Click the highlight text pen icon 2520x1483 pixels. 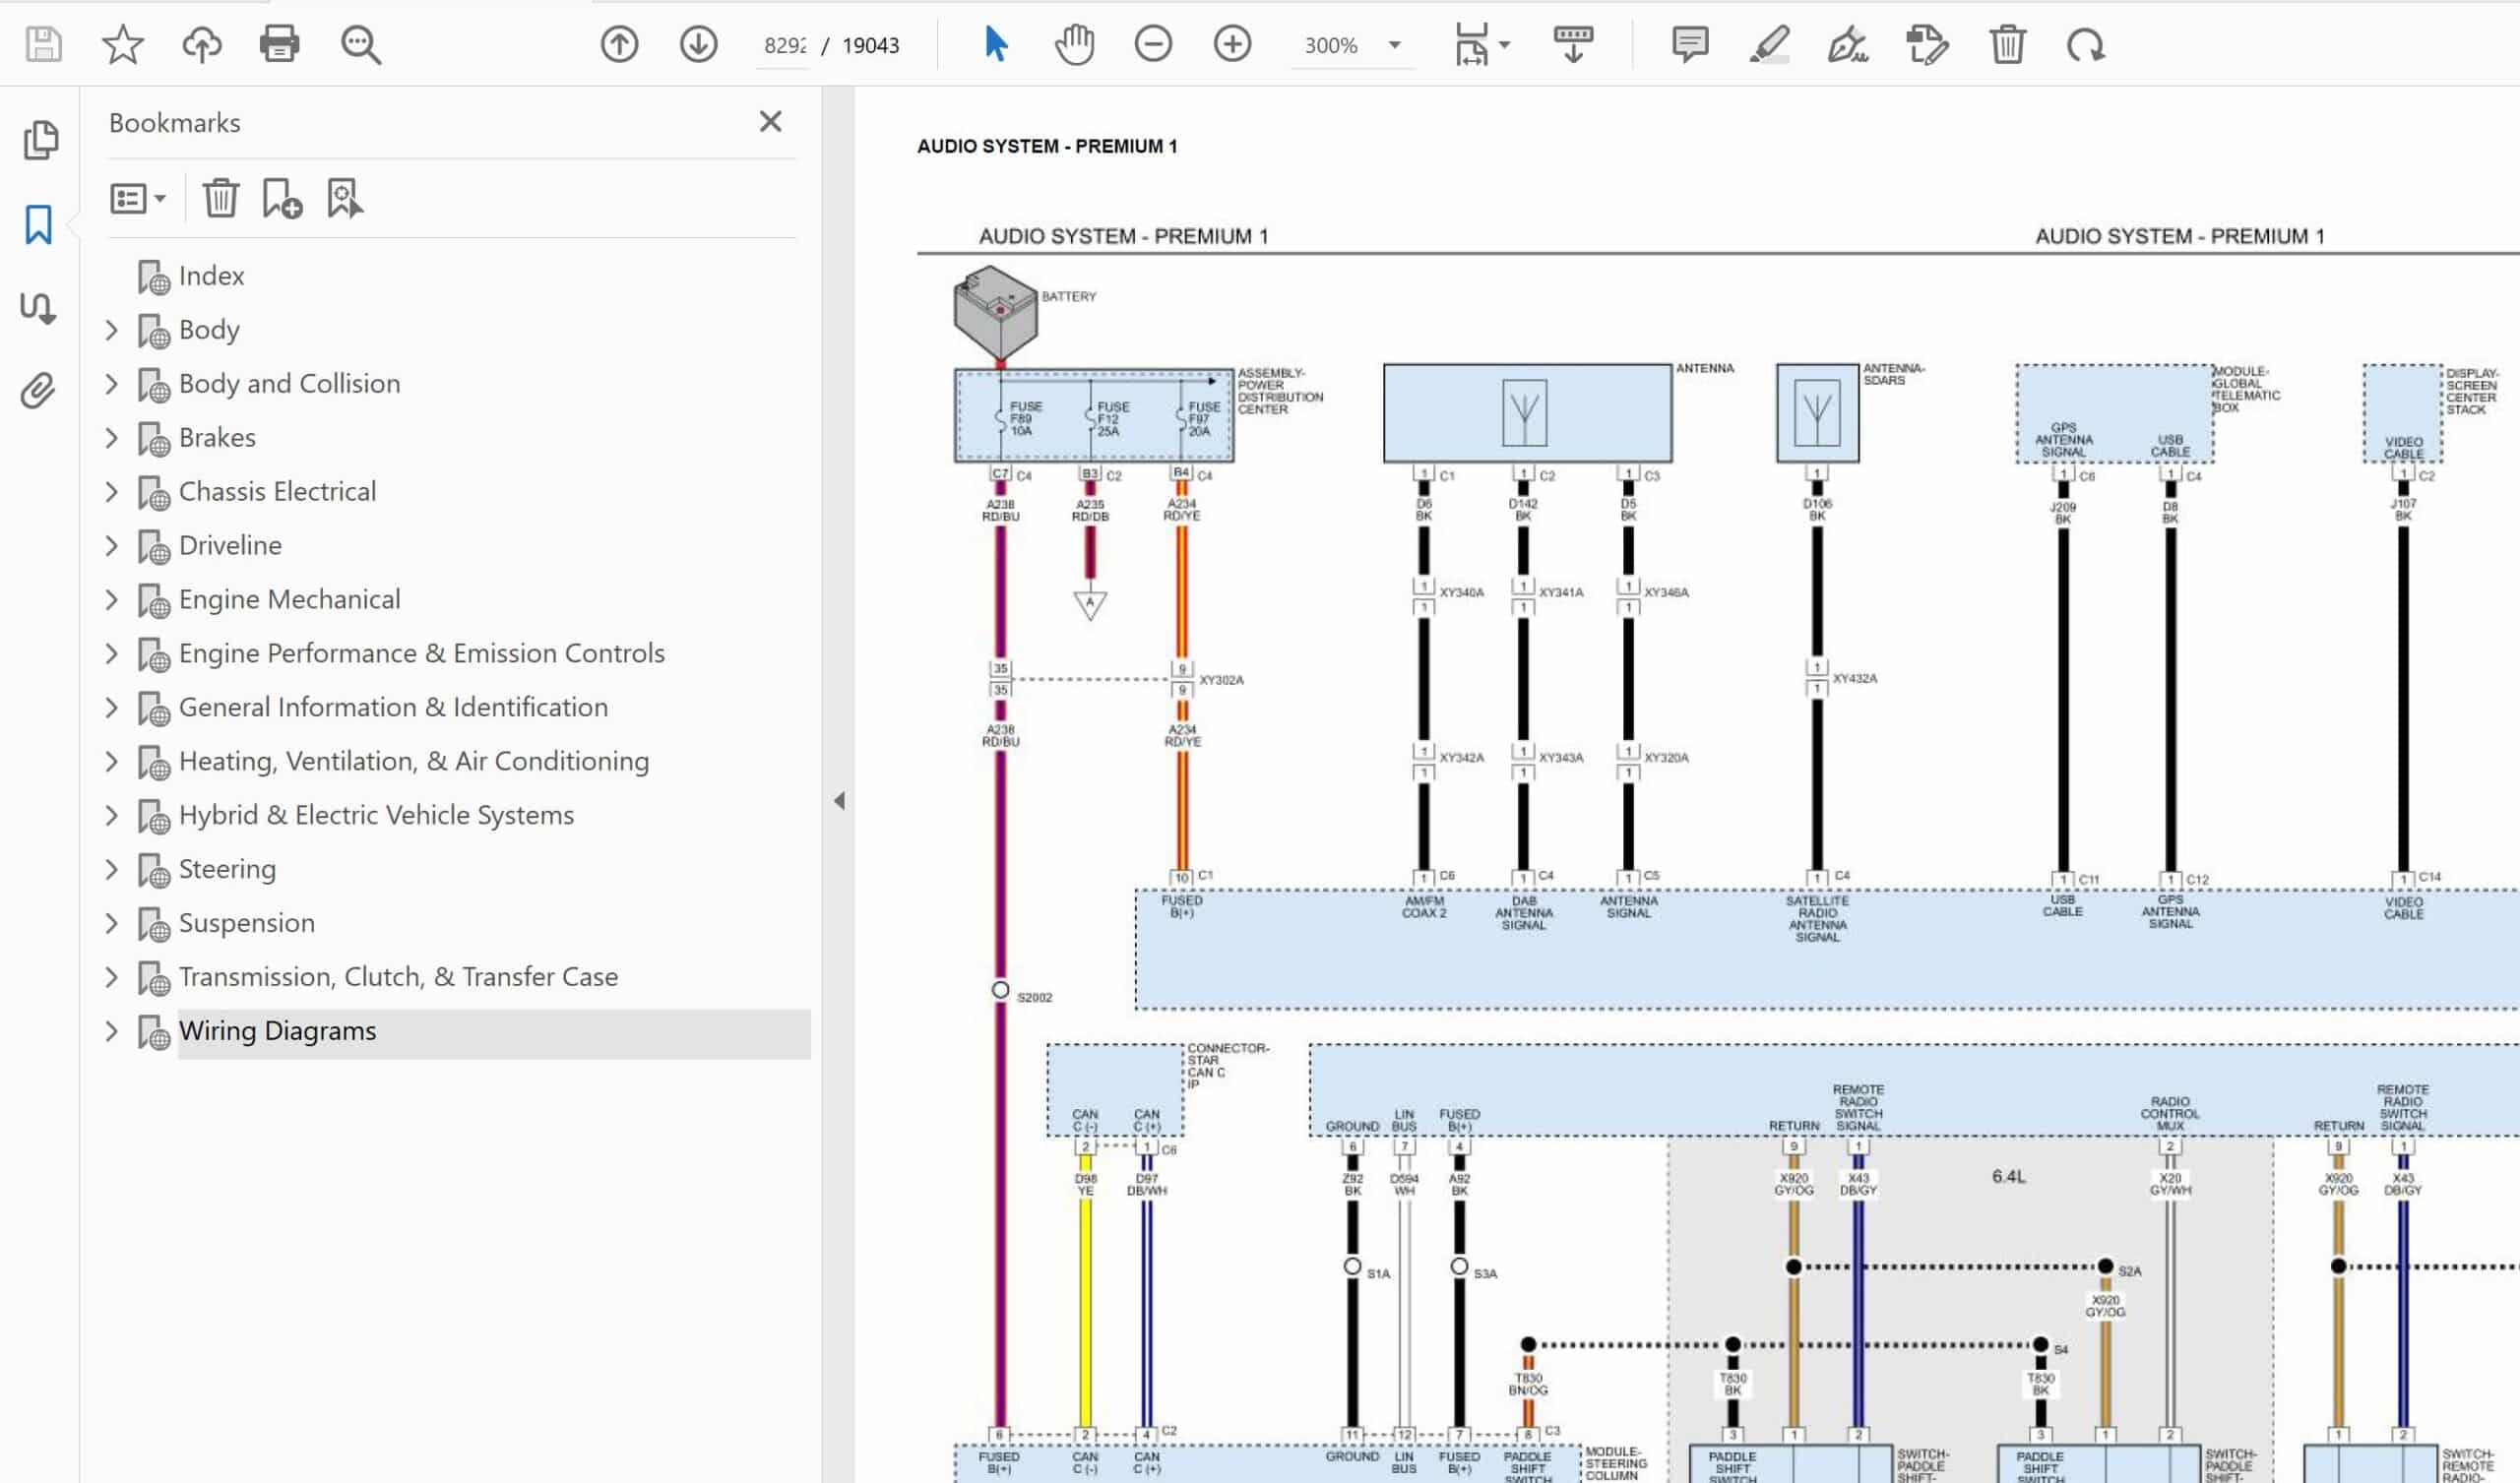click(x=1768, y=44)
